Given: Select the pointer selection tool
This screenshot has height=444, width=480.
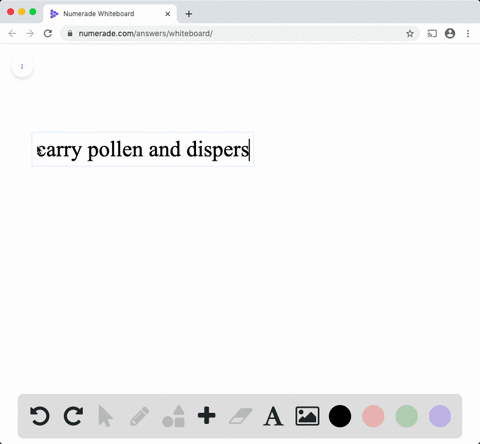Looking at the screenshot, I should coord(106,416).
